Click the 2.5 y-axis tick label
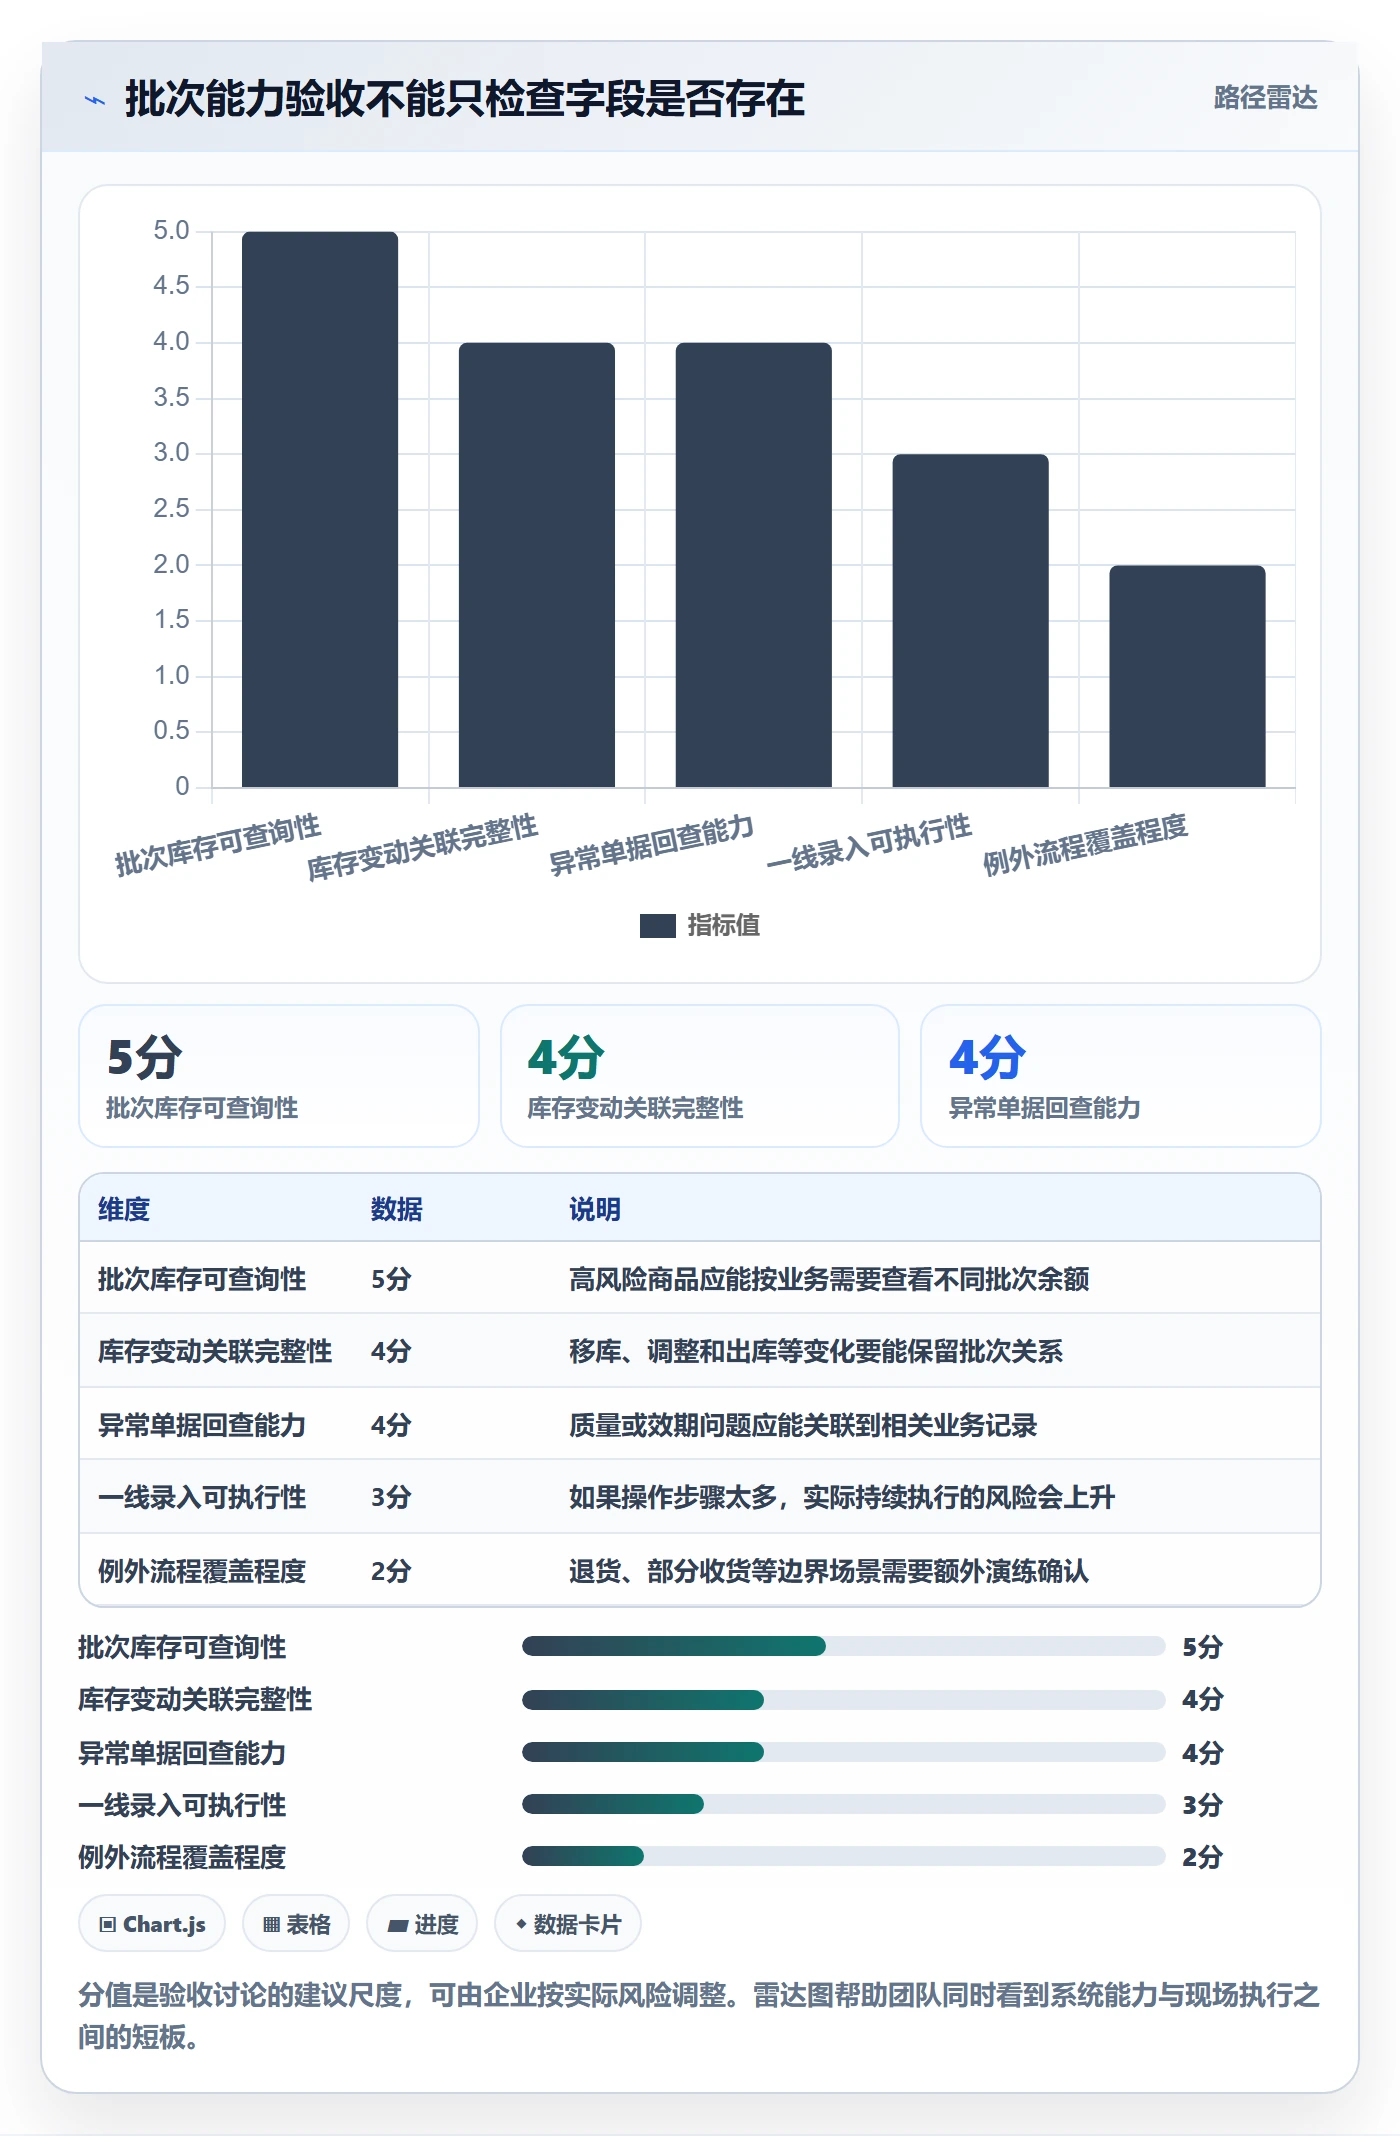This screenshot has height=2136, width=1400. (x=171, y=509)
